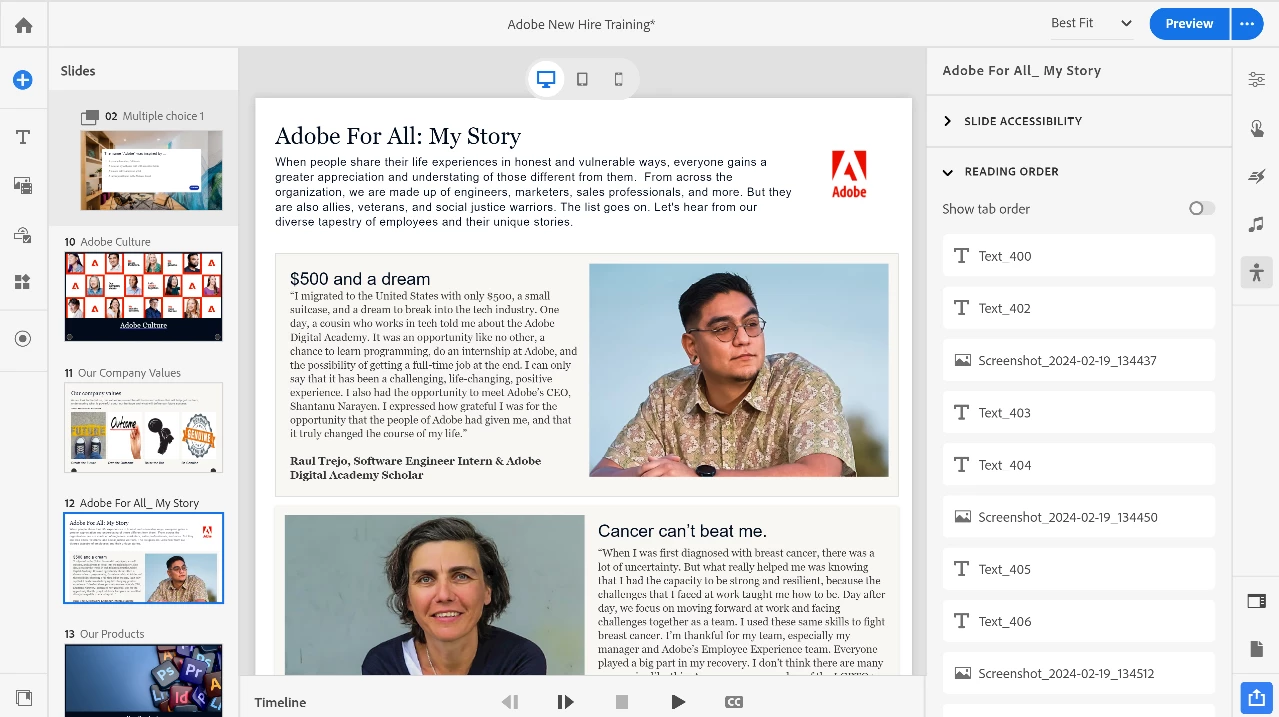This screenshot has width=1279, height=717.
Task: Open the slides panel icon at bottom left
Action: 23,697
